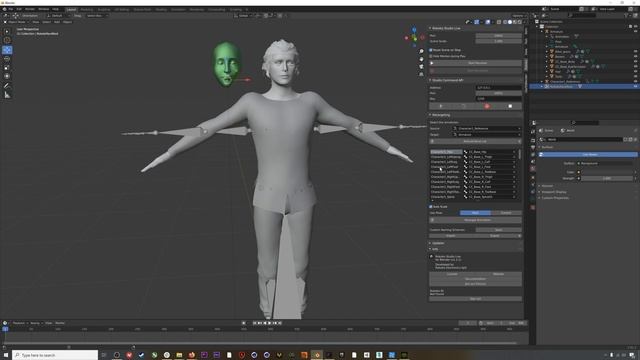Adjust the World Strength slider
640x360 pixels.
(608, 178)
